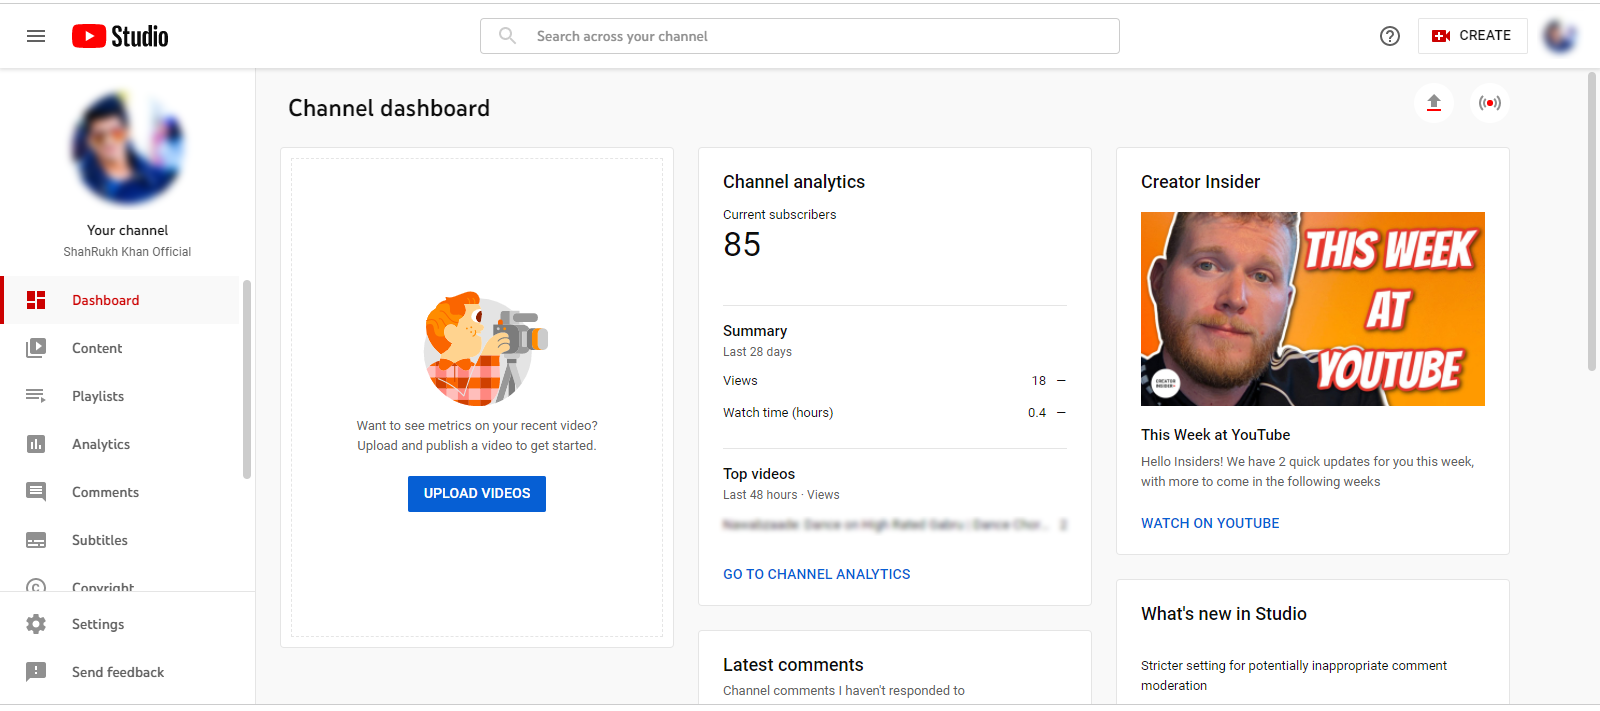This screenshot has height=711, width=1600.
Task: Open the help question mark icon
Action: [1389, 36]
